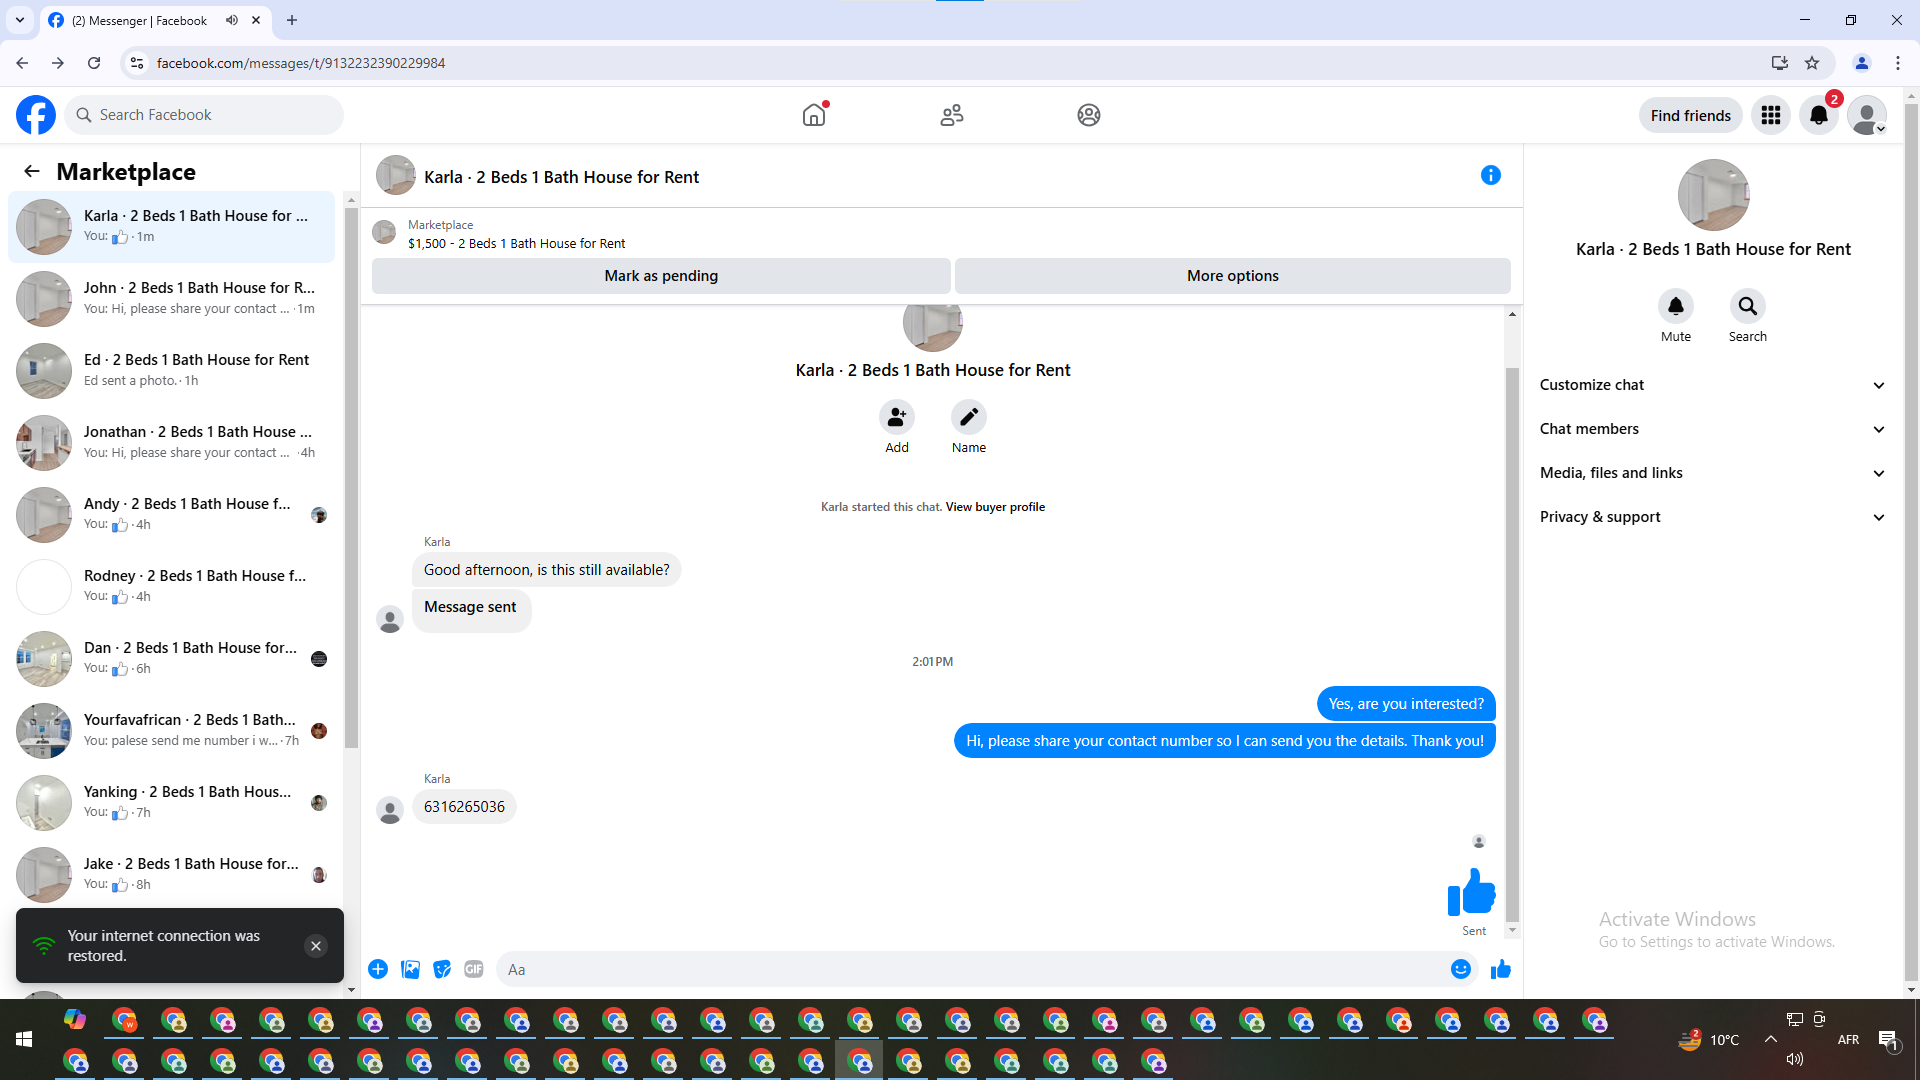Attach a photo file to the message

tap(410, 969)
